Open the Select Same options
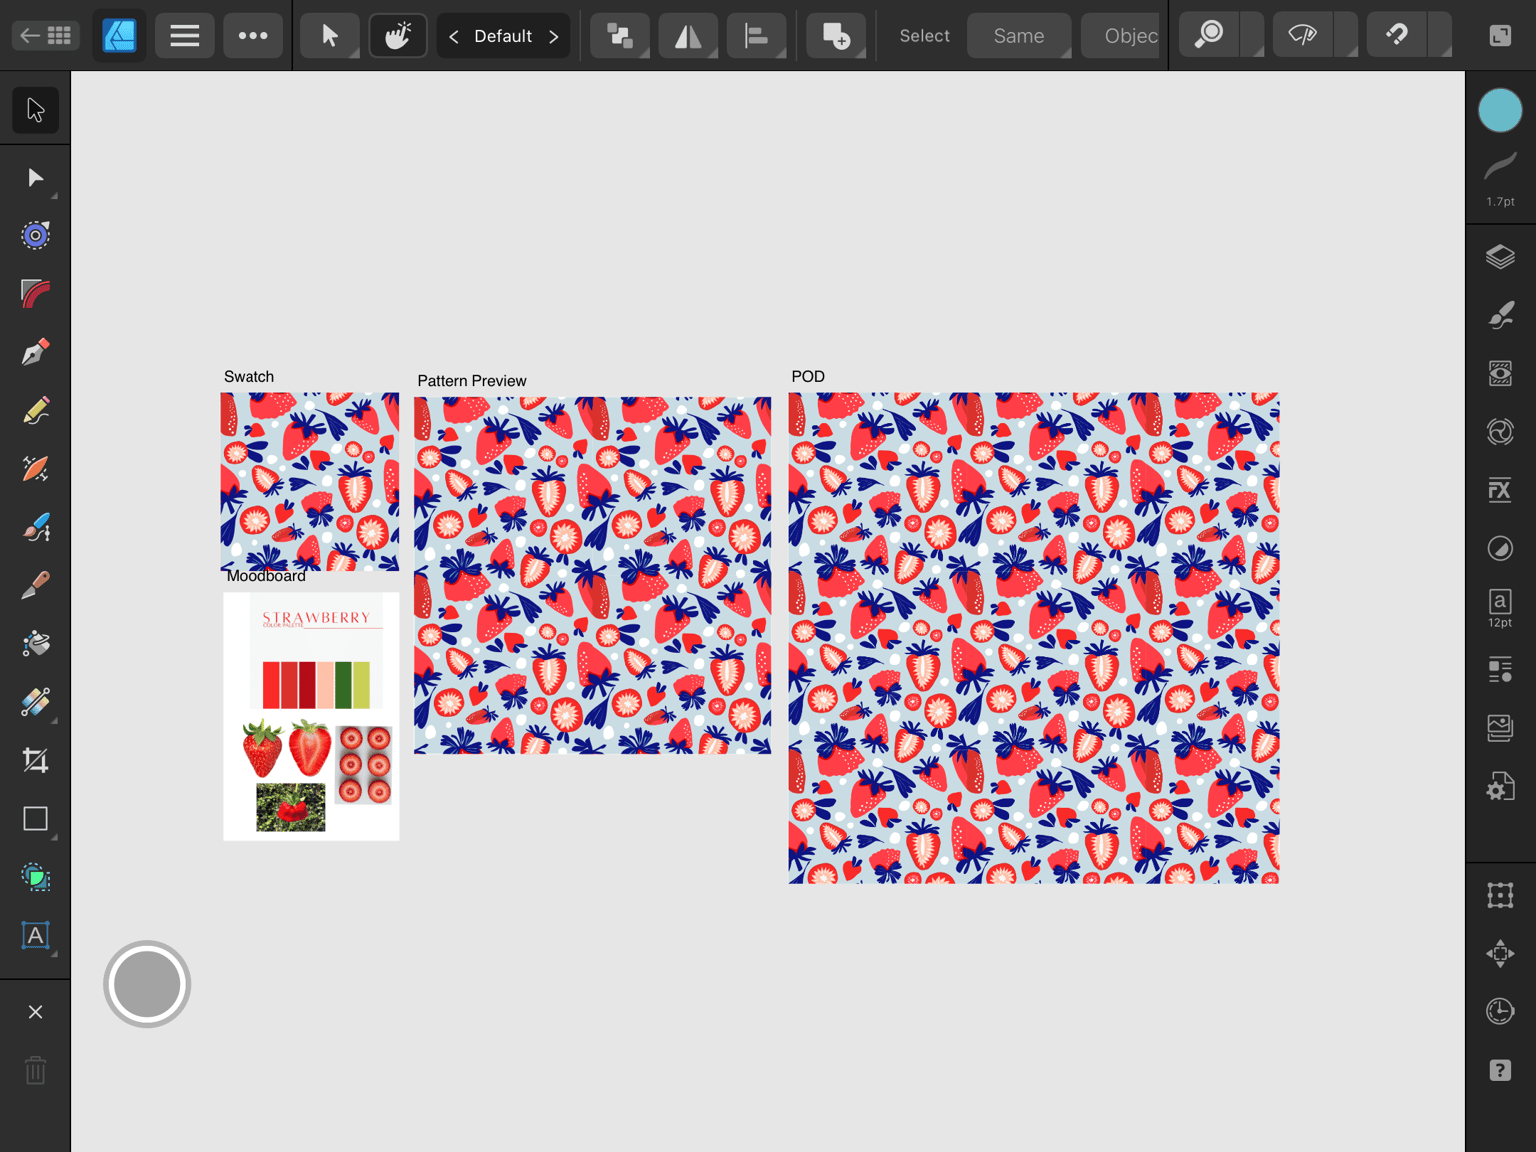 pyautogui.click(x=1019, y=36)
